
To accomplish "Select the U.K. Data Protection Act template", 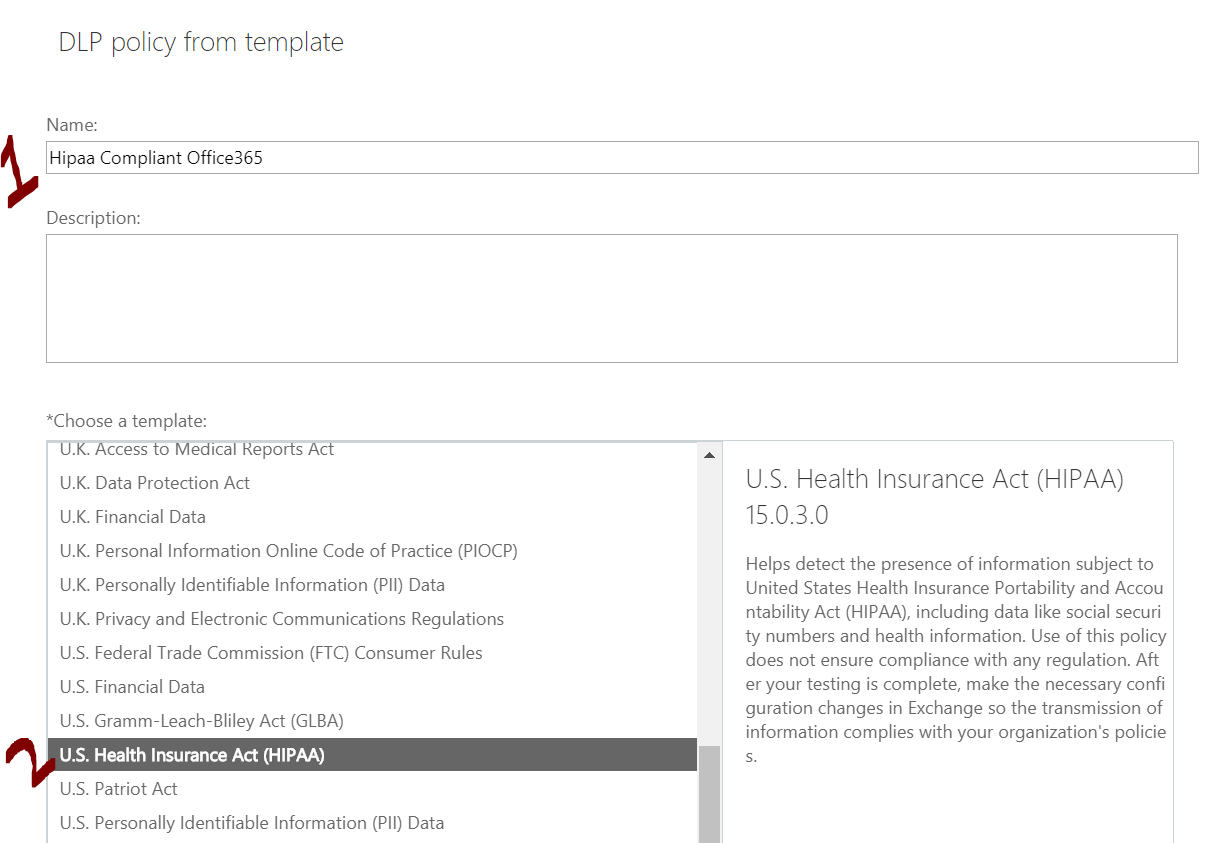I will point(154,482).
